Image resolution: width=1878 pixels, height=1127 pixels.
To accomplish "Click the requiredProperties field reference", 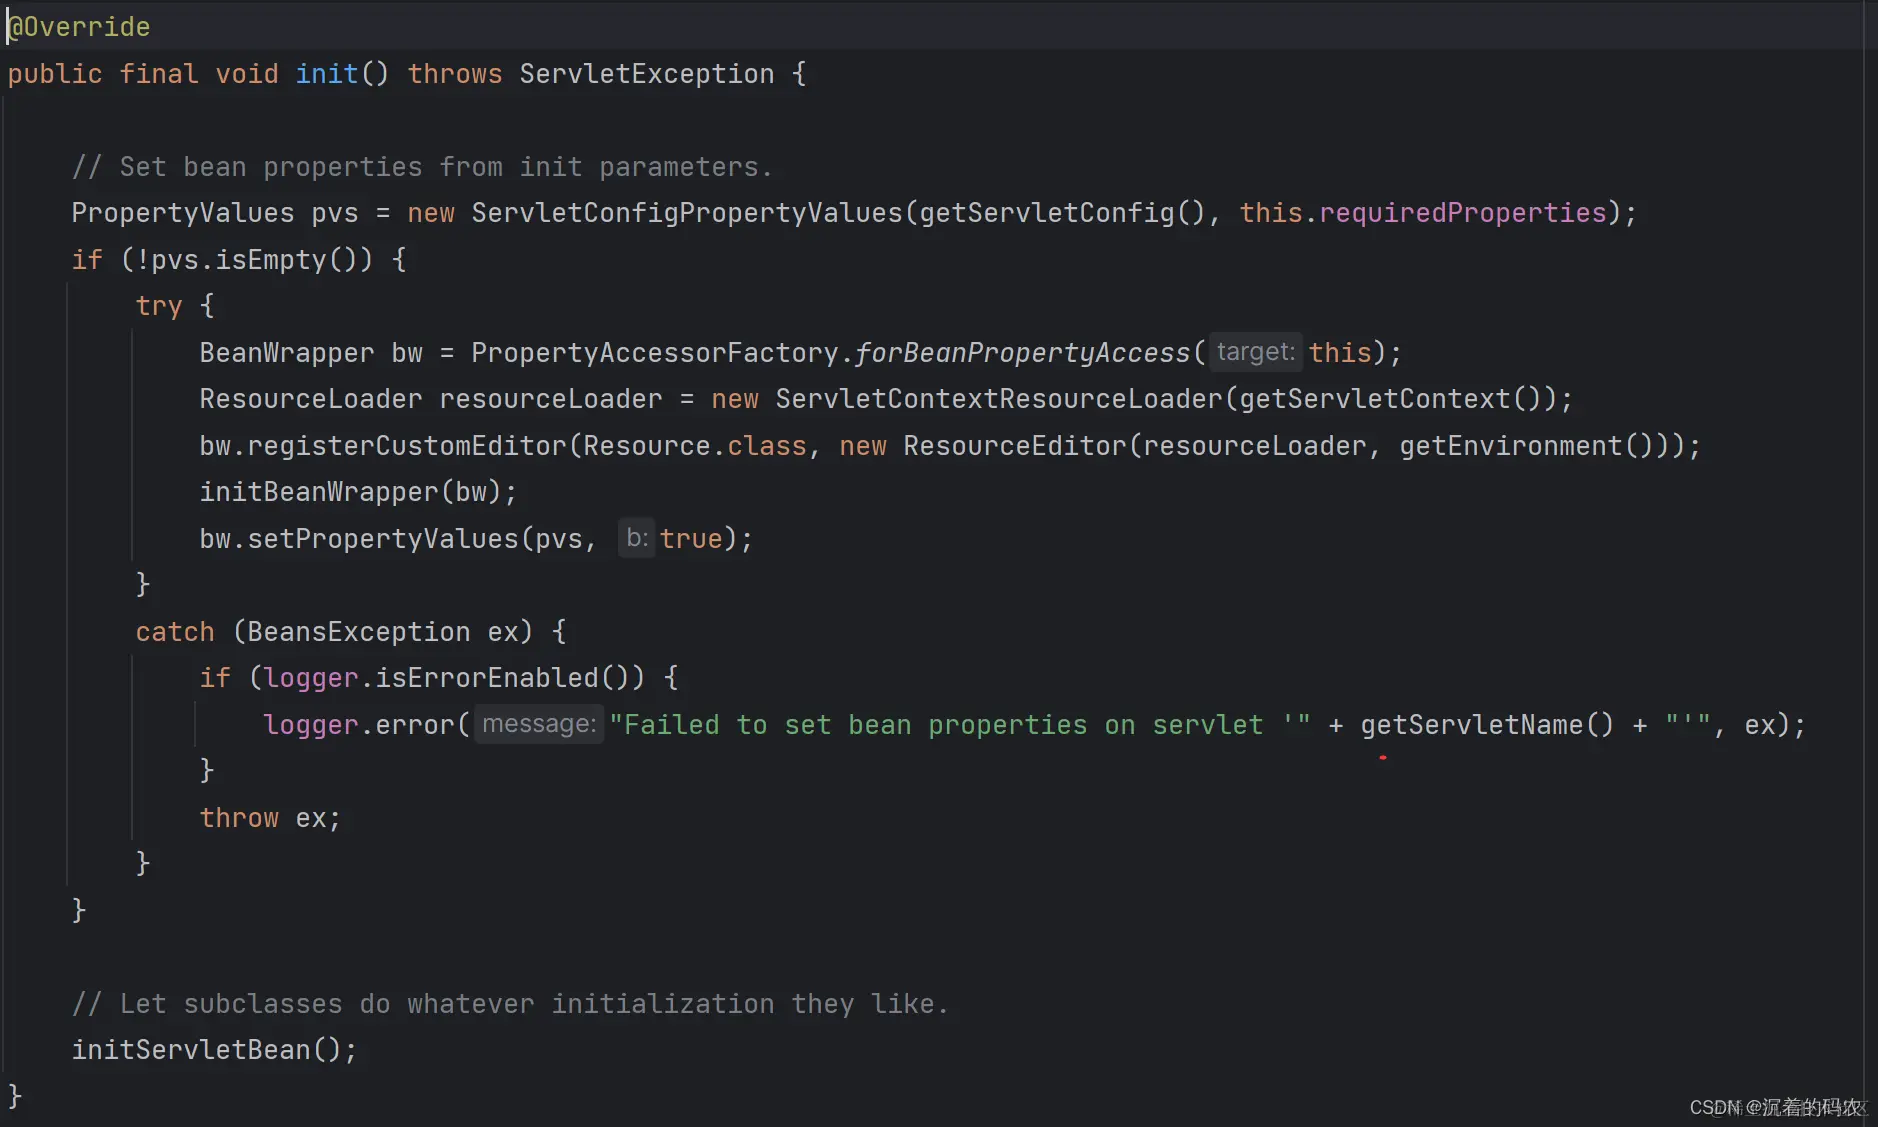I will 1462,213.
